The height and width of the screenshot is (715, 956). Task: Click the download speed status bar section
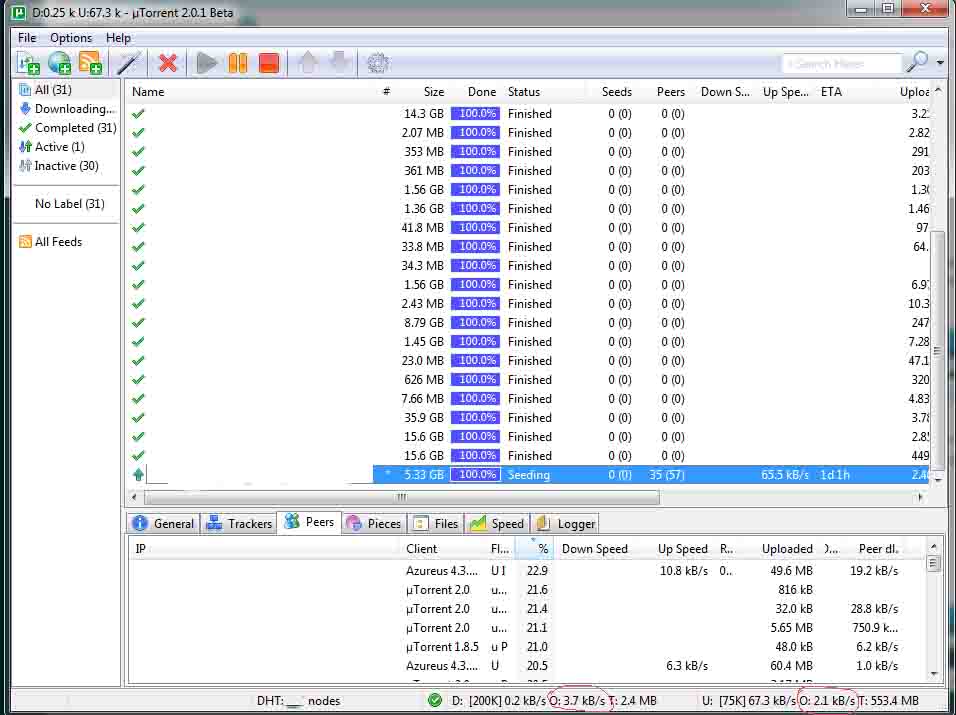[555, 701]
